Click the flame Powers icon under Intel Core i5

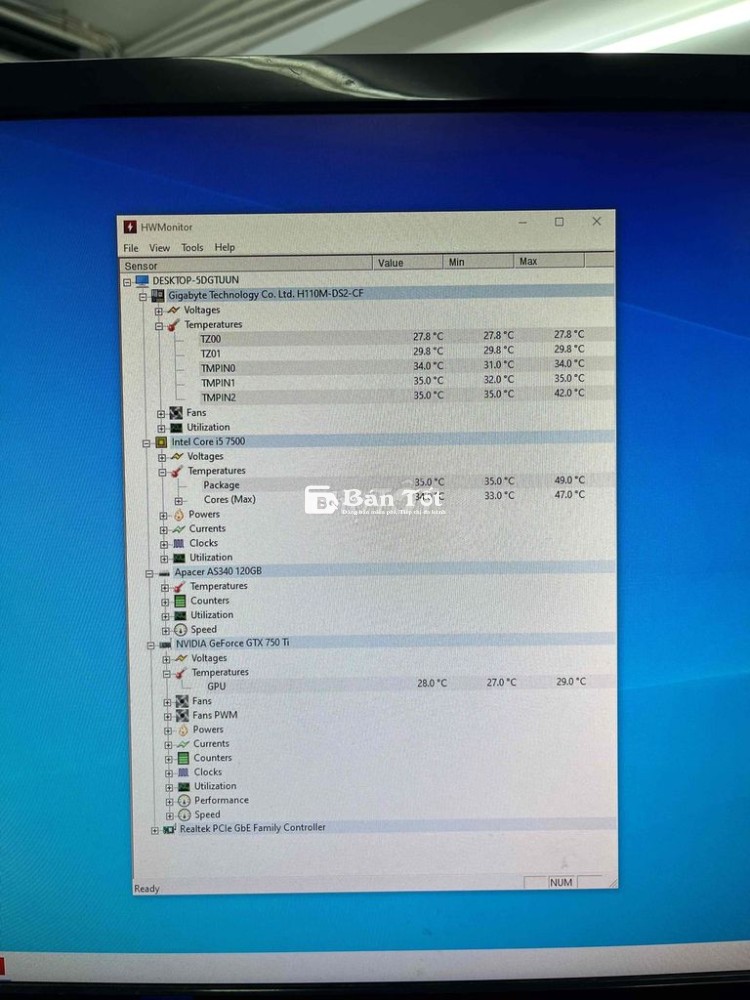point(179,515)
